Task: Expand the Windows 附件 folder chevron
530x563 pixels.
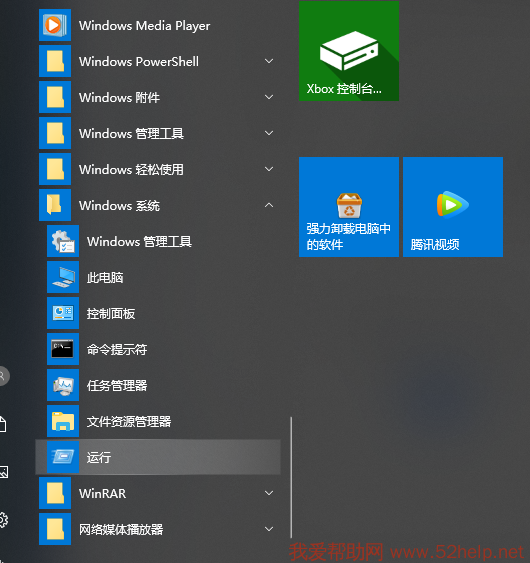Action: [269, 97]
